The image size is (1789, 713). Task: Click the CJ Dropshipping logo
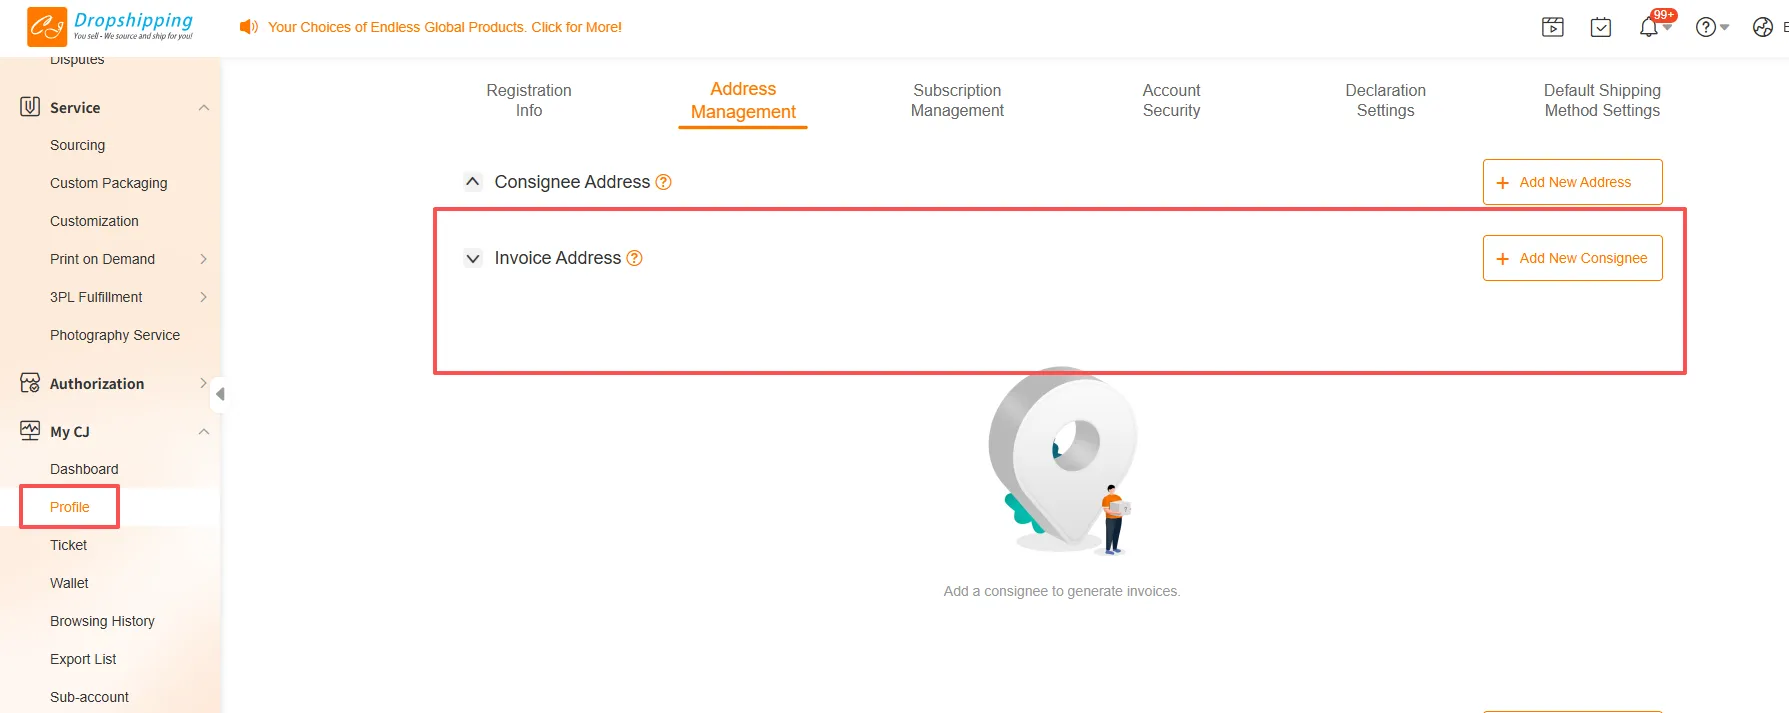(110, 27)
